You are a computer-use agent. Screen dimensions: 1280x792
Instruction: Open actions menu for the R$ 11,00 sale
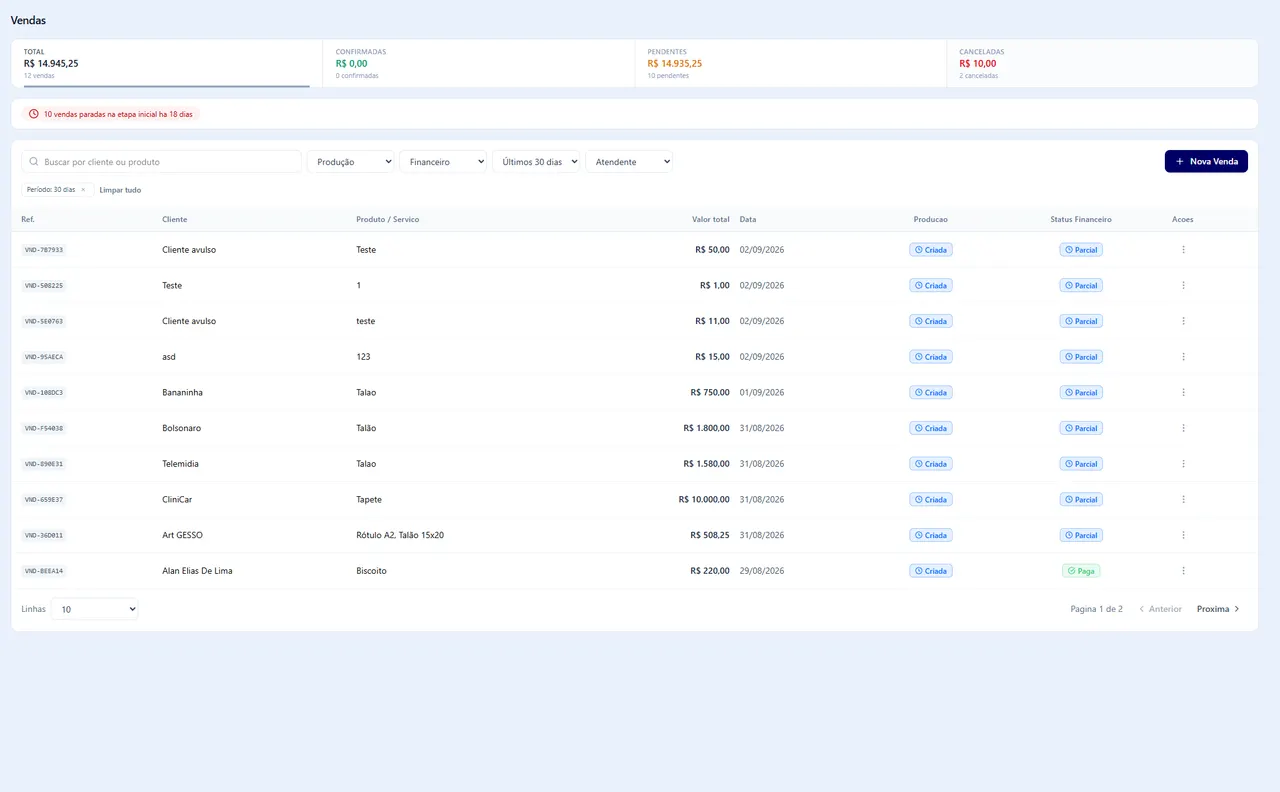(1183, 321)
